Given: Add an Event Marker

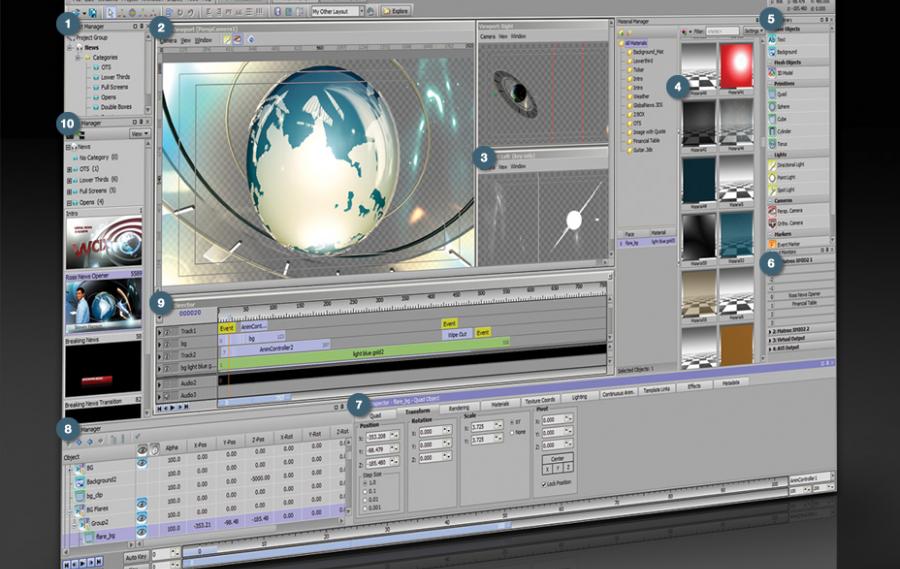Looking at the screenshot, I should [772, 244].
